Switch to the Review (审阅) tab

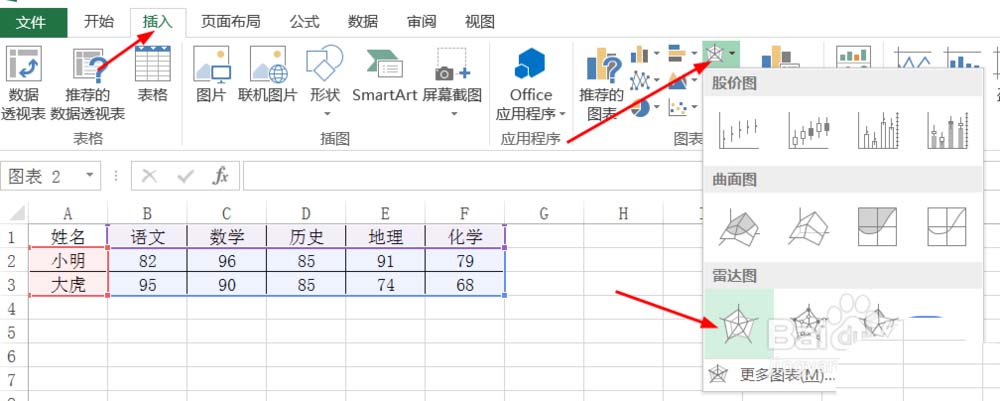422,22
